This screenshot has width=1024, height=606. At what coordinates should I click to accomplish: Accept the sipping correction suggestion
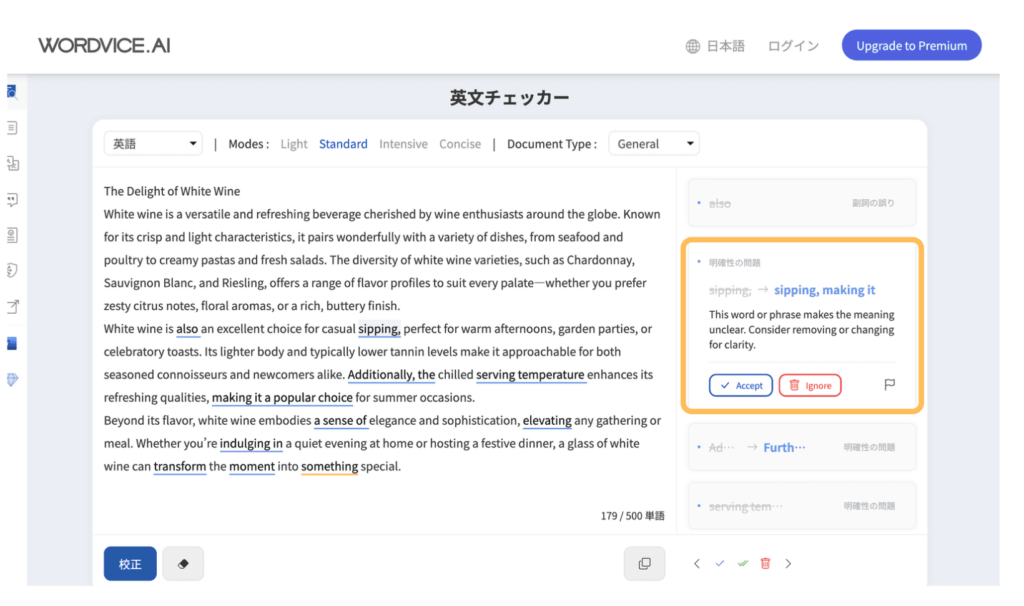point(740,384)
